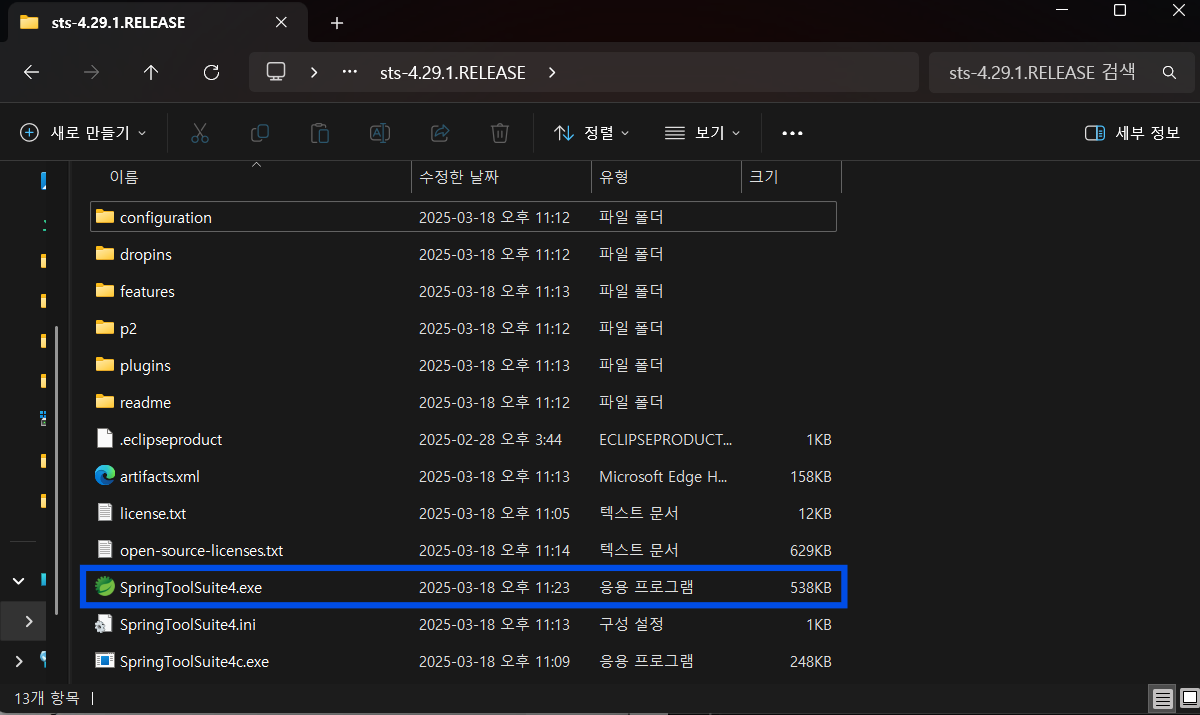Toggle the 세부 정보 details pane
Screen dimensions: 1200x715
1132,132
